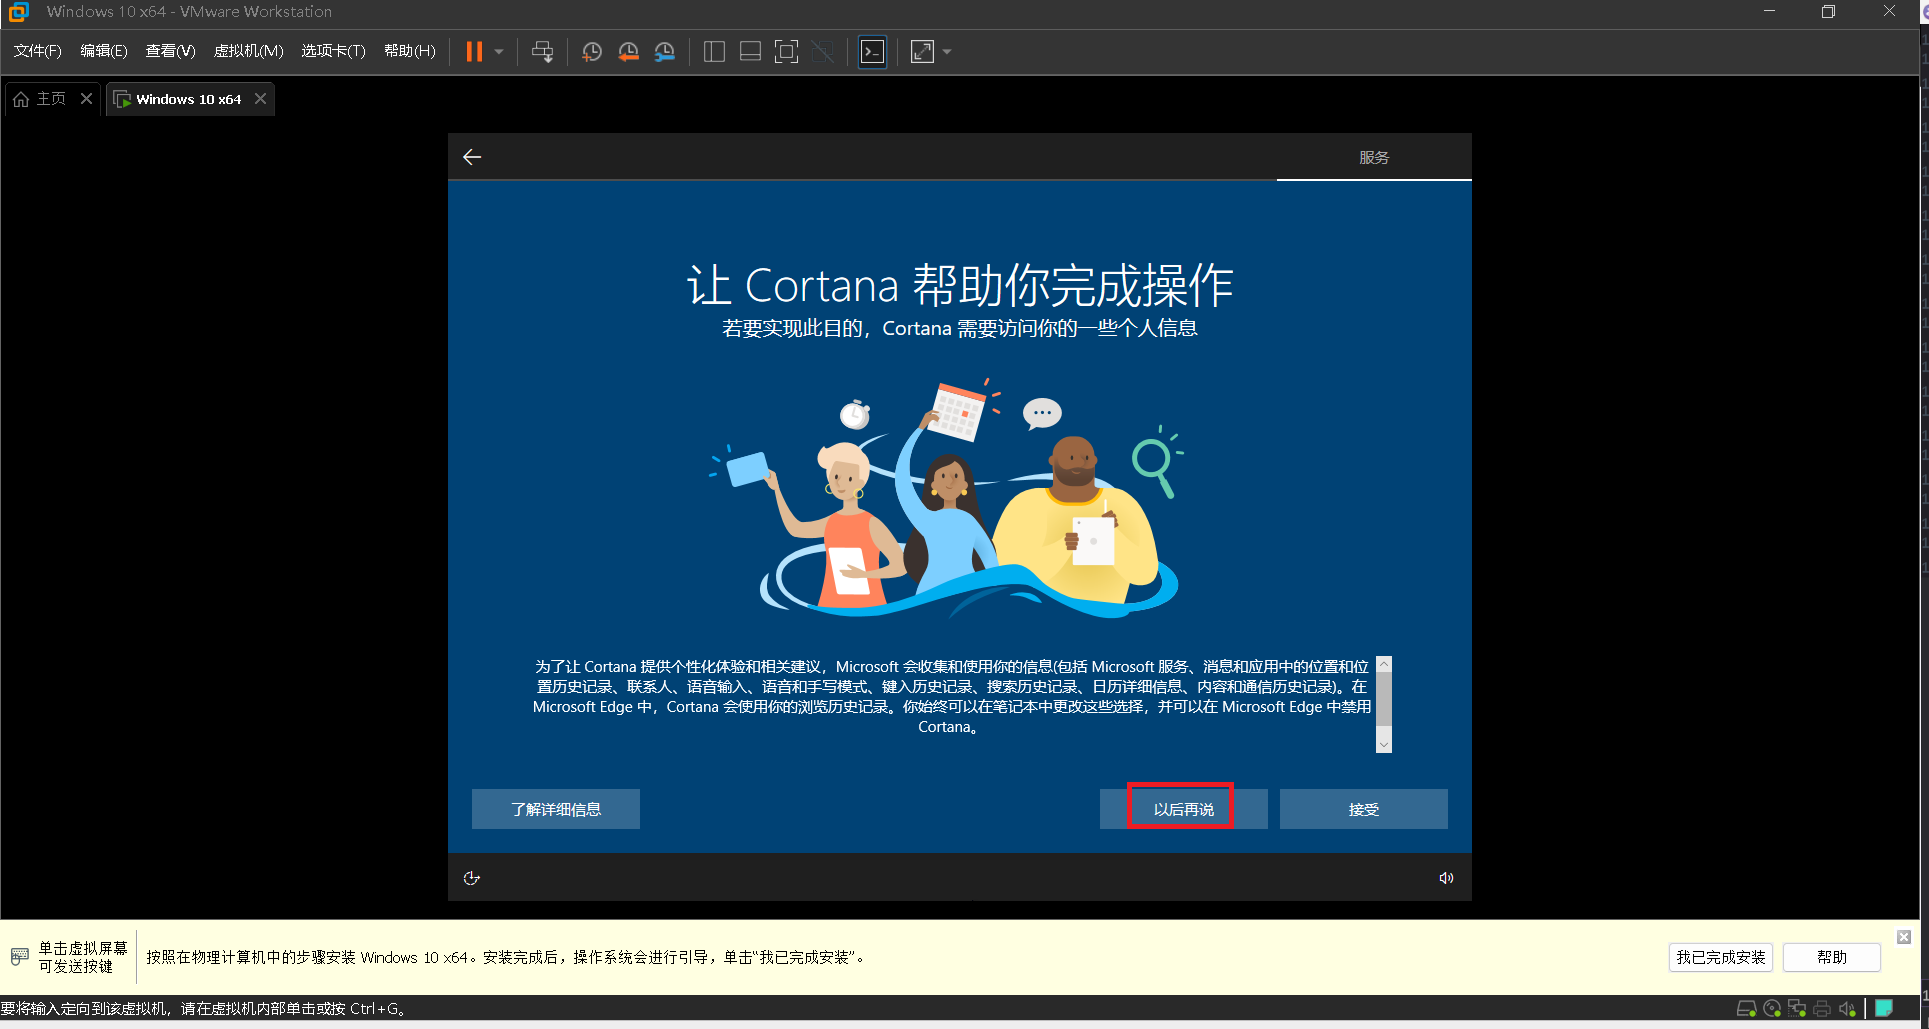Viewport: 1929px width, 1029px height.
Task: Restore down the VMware window
Action: [1828, 11]
